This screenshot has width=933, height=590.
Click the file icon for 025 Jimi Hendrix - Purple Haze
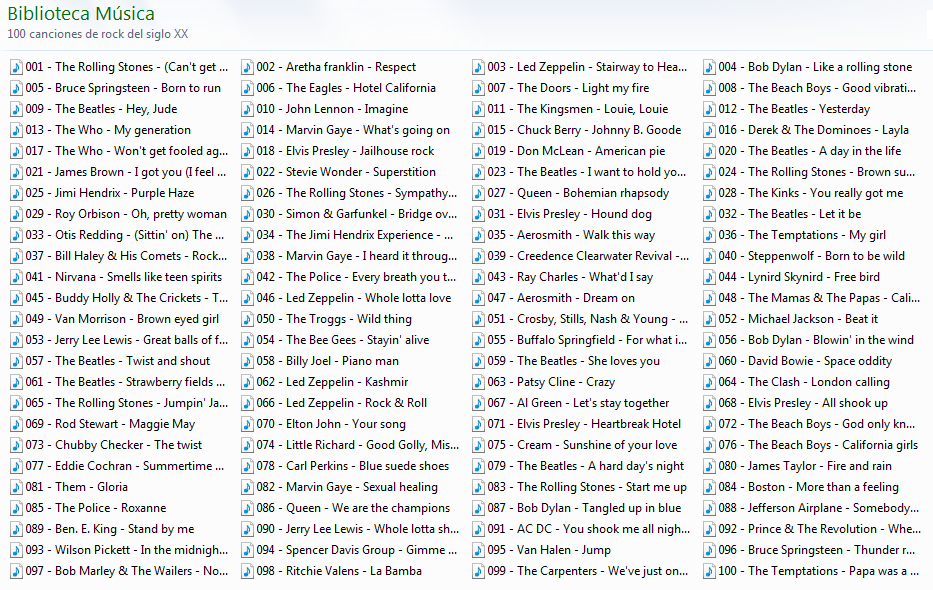(x=17, y=193)
